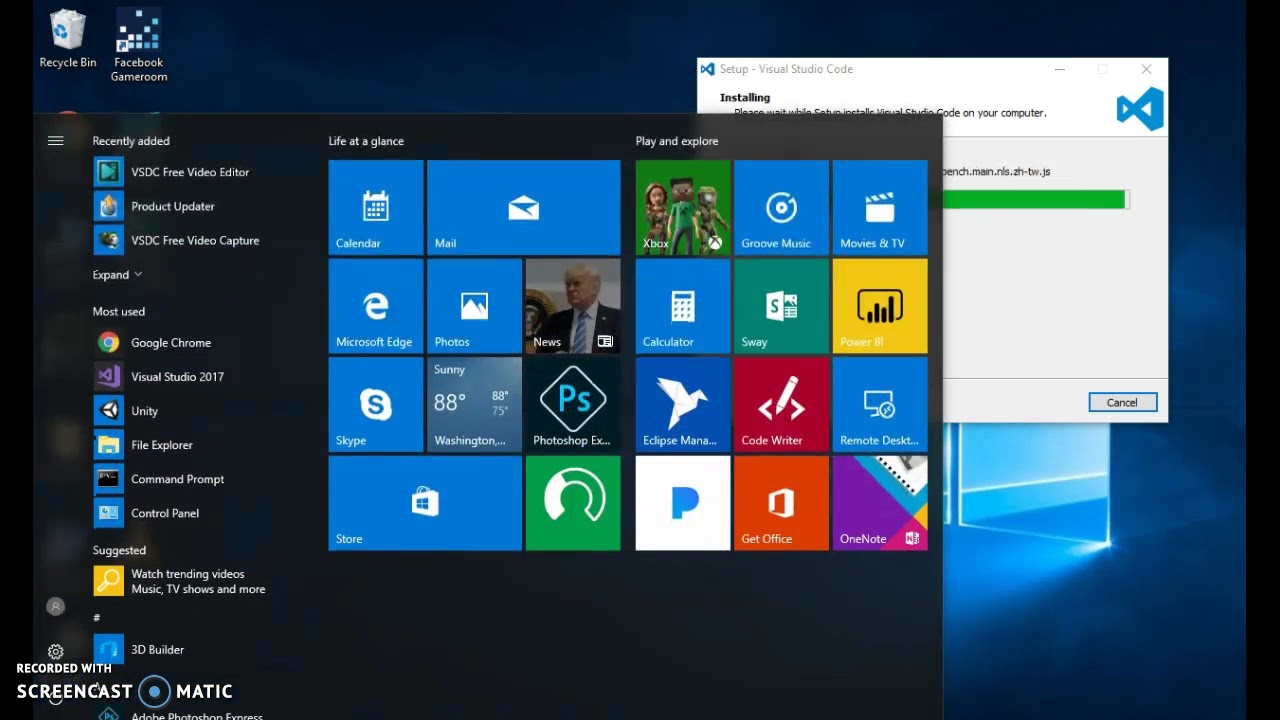Launch Code Writer tile
1280x720 pixels.
pos(781,404)
